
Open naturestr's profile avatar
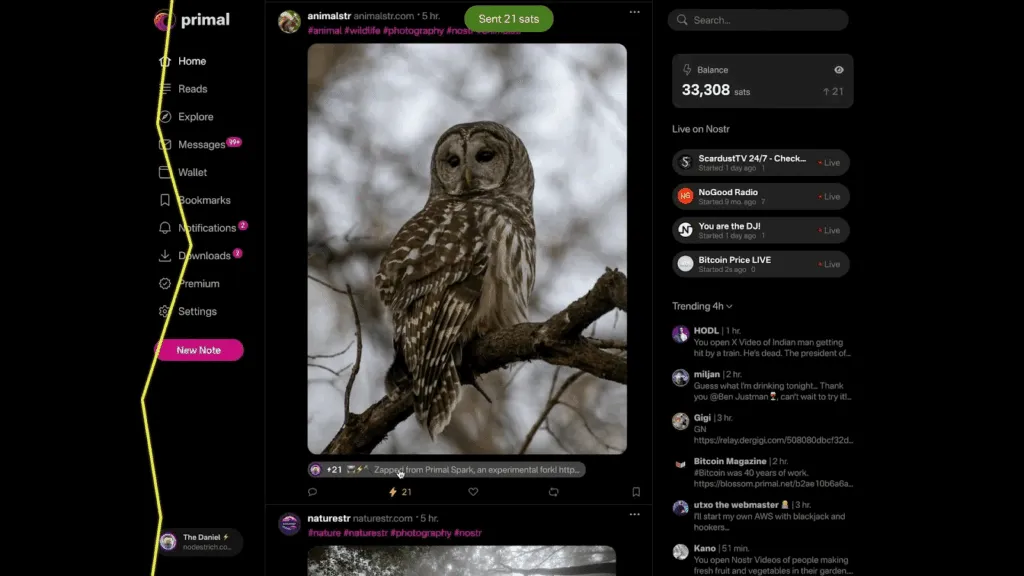(x=289, y=524)
